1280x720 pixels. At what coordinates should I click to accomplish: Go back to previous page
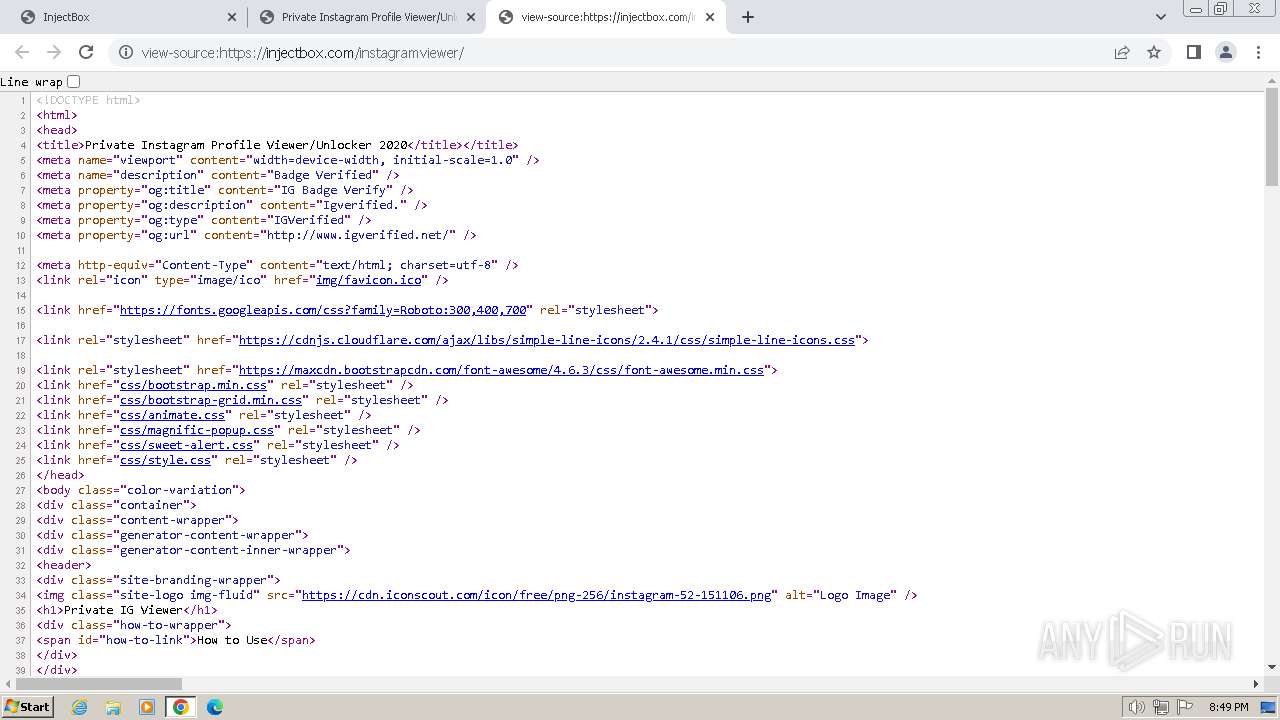pos(22,52)
